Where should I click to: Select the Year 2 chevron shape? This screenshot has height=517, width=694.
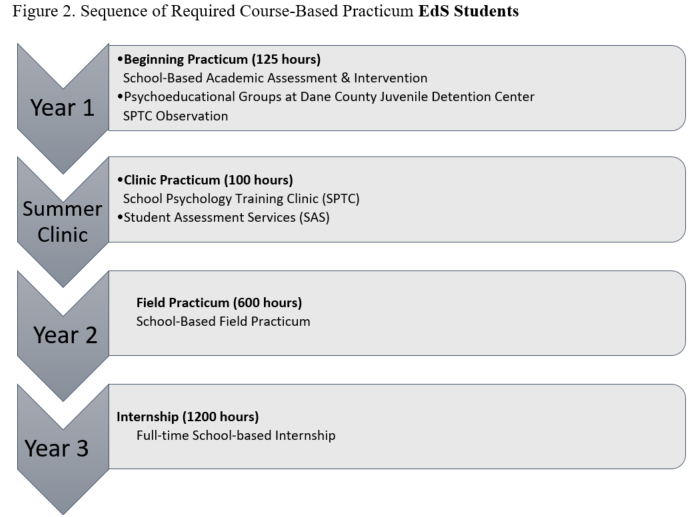tap(62, 335)
